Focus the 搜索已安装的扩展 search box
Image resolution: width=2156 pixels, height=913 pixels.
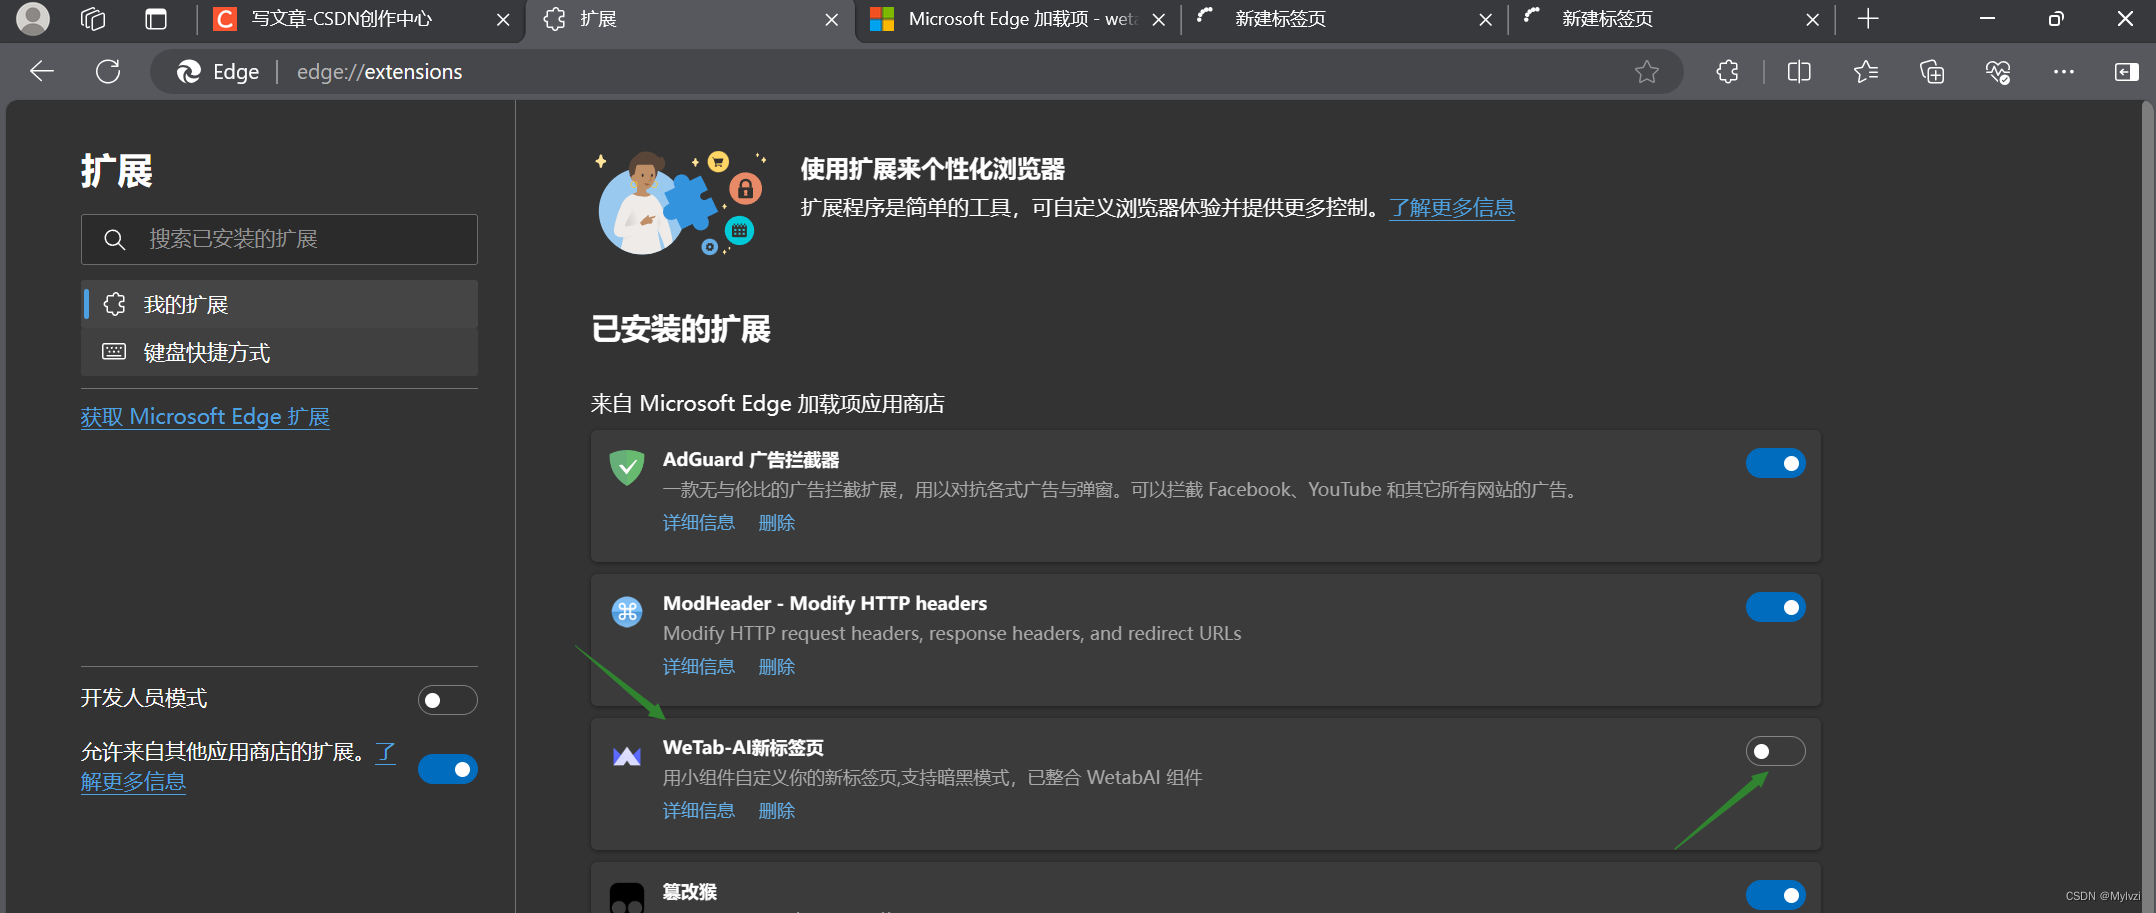pos(279,239)
